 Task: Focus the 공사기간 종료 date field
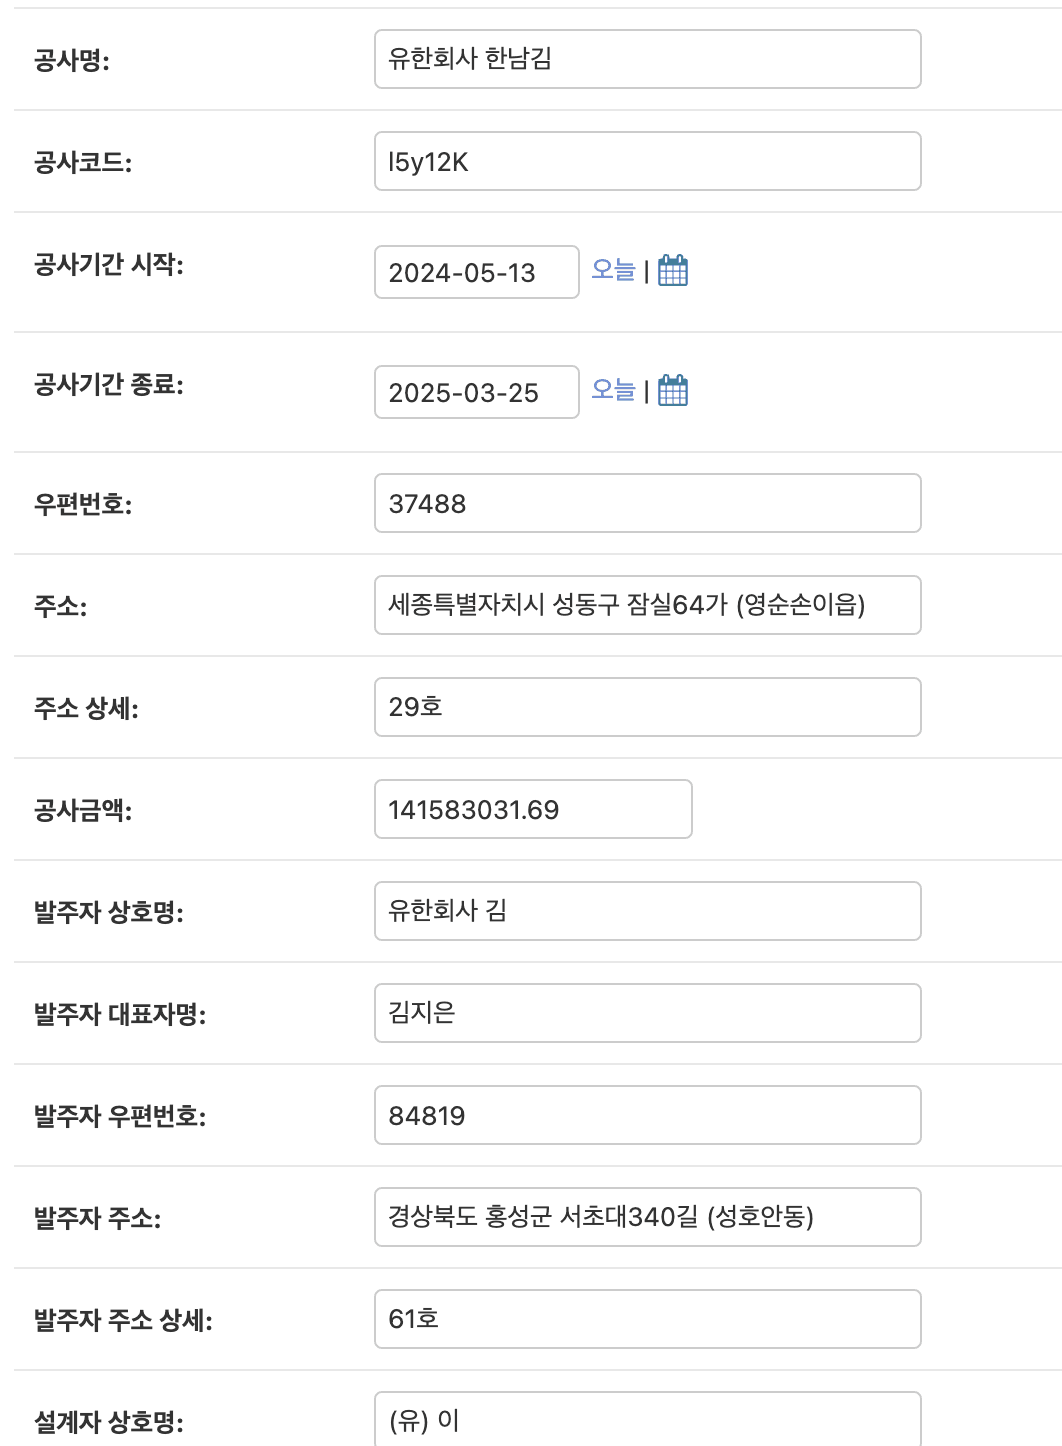(476, 392)
